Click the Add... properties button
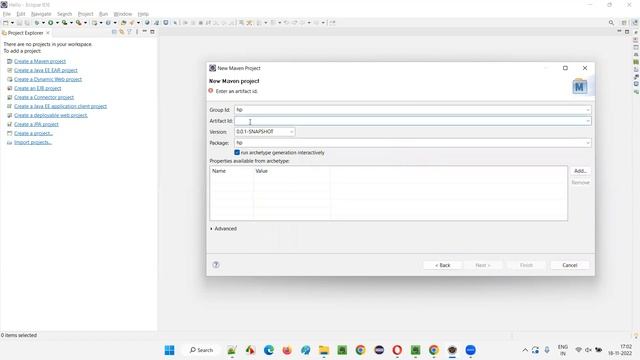 pyautogui.click(x=580, y=171)
